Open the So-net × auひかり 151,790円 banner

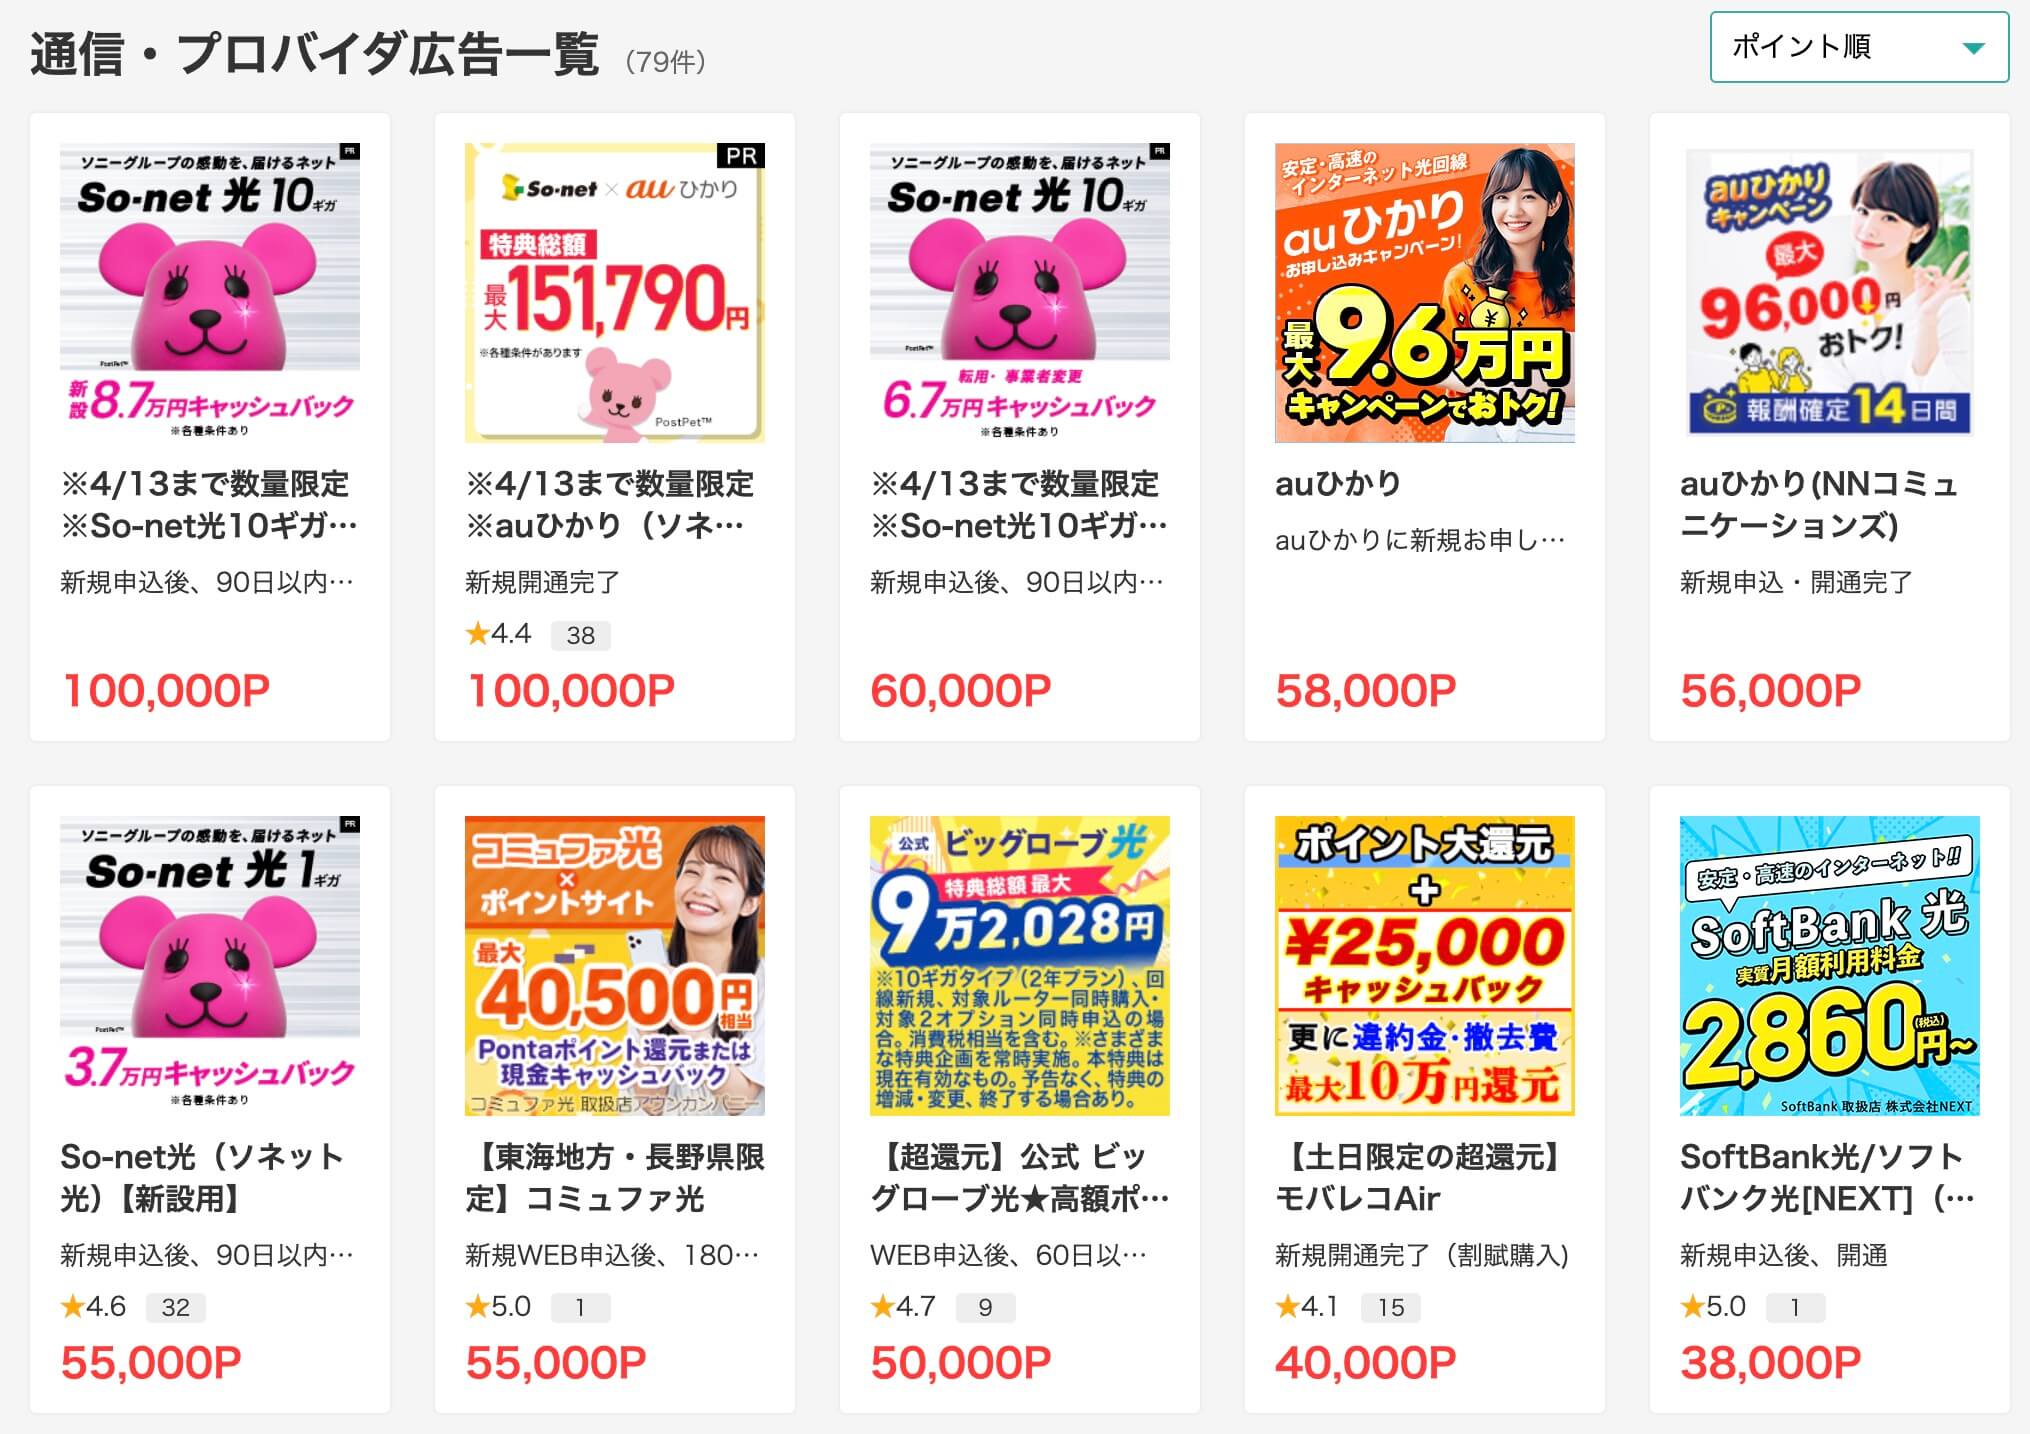click(615, 292)
